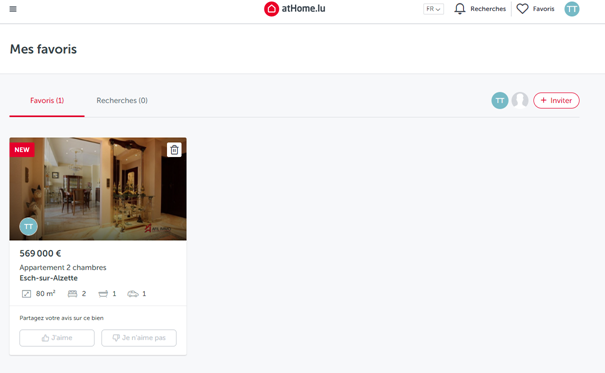Click the Inviter button
The image size is (605, 373).
tap(556, 100)
